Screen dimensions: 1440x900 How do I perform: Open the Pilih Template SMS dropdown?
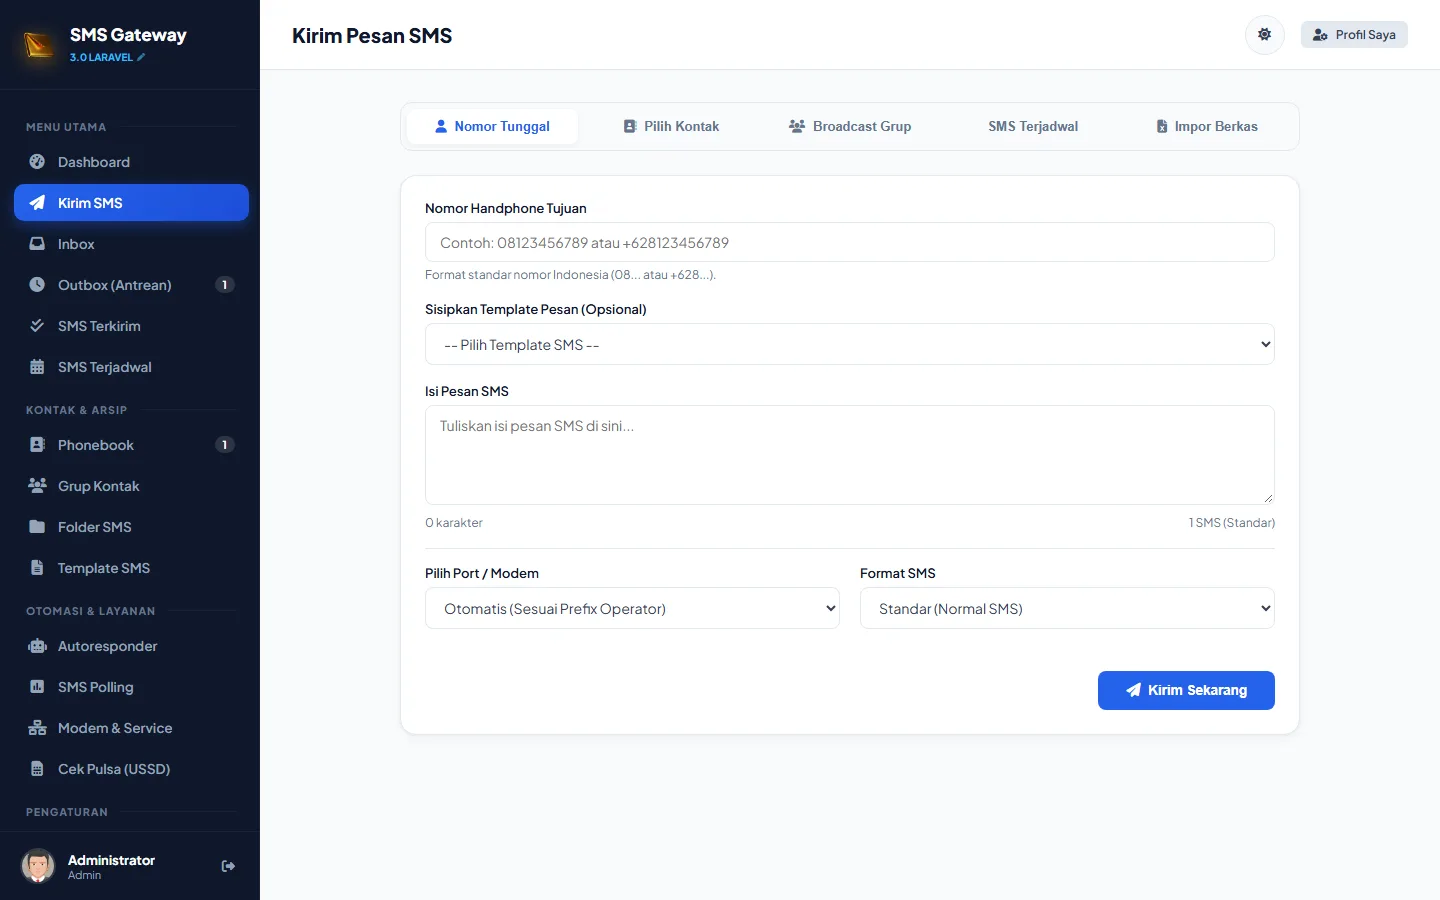click(850, 344)
